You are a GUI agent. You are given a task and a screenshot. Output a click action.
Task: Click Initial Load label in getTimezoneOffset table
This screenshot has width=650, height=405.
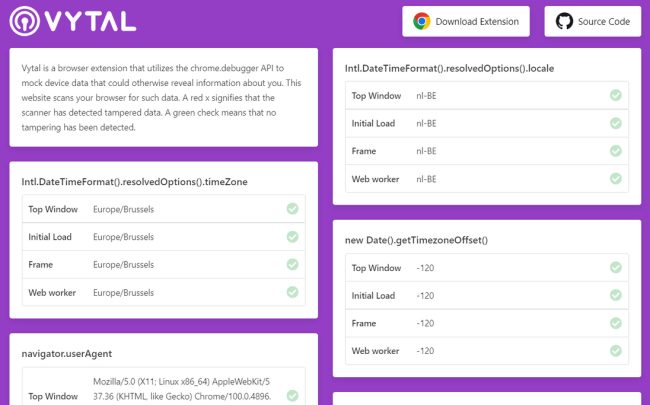pos(373,296)
